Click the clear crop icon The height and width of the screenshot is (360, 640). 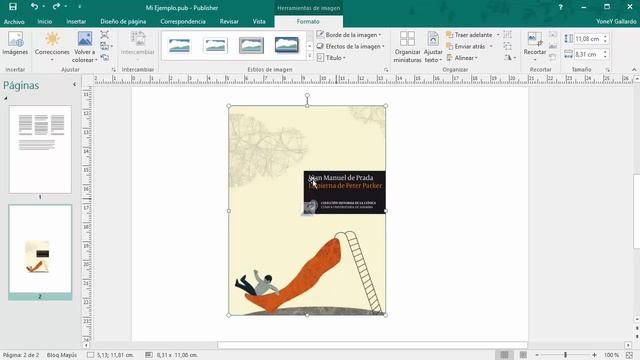[553, 58]
